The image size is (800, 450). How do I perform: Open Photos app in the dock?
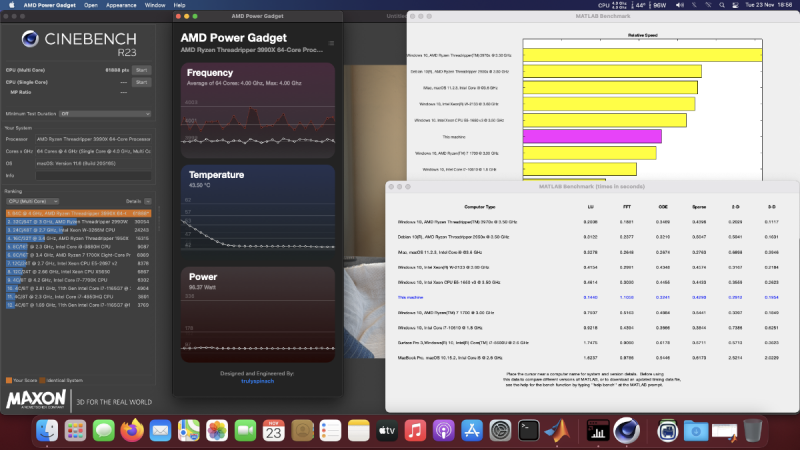(217, 431)
